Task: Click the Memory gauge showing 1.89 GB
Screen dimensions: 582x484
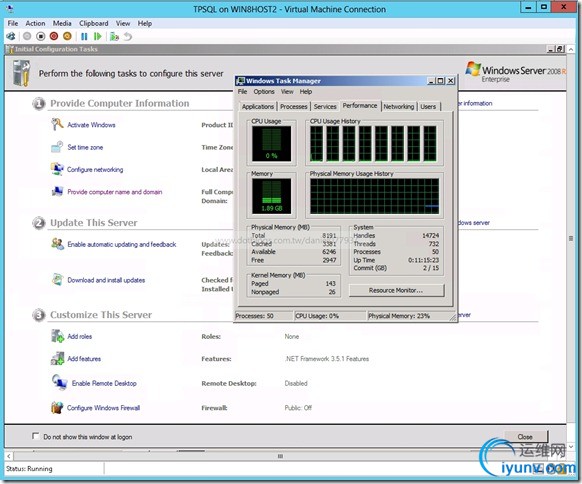Action: (271, 196)
